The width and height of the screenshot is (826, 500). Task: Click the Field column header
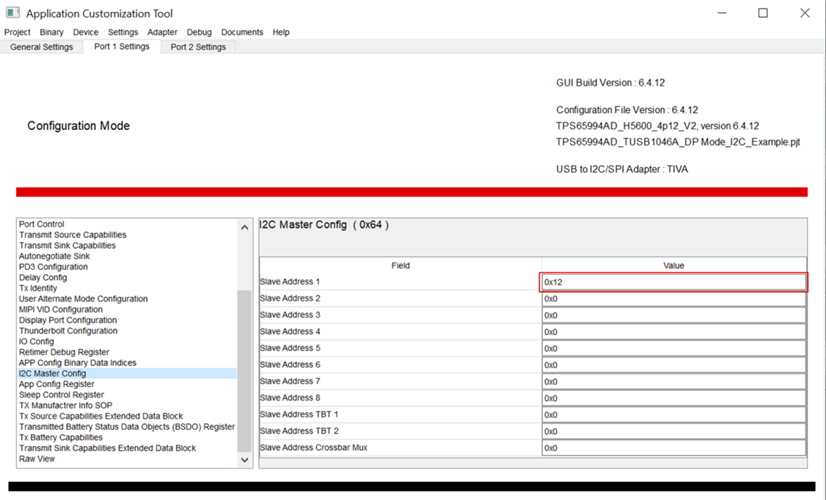coord(400,266)
